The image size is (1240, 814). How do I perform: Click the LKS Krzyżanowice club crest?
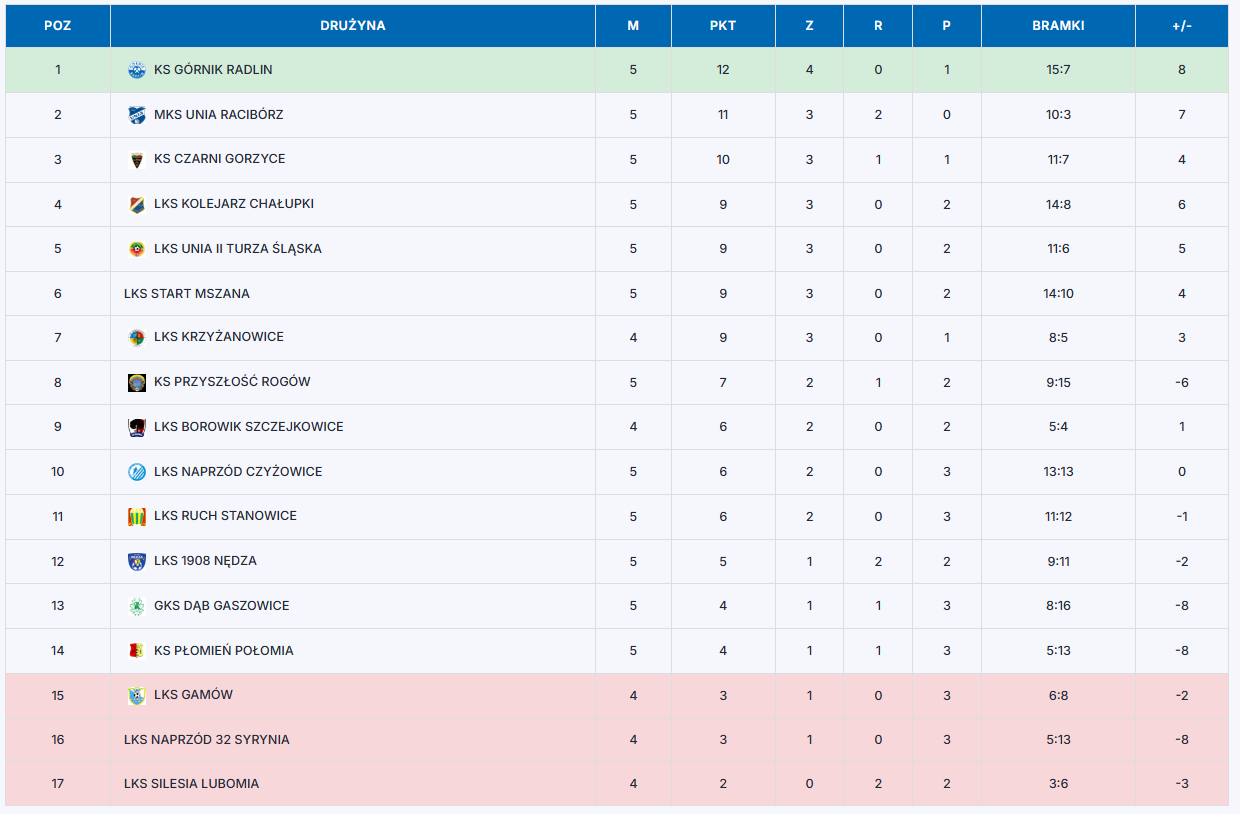click(x=137, y=337)
